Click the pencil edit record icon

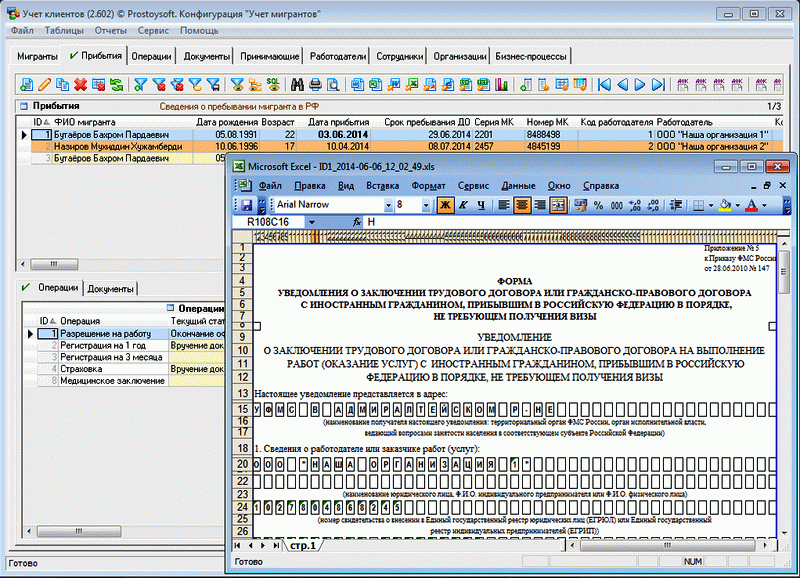tap(45, 84)
